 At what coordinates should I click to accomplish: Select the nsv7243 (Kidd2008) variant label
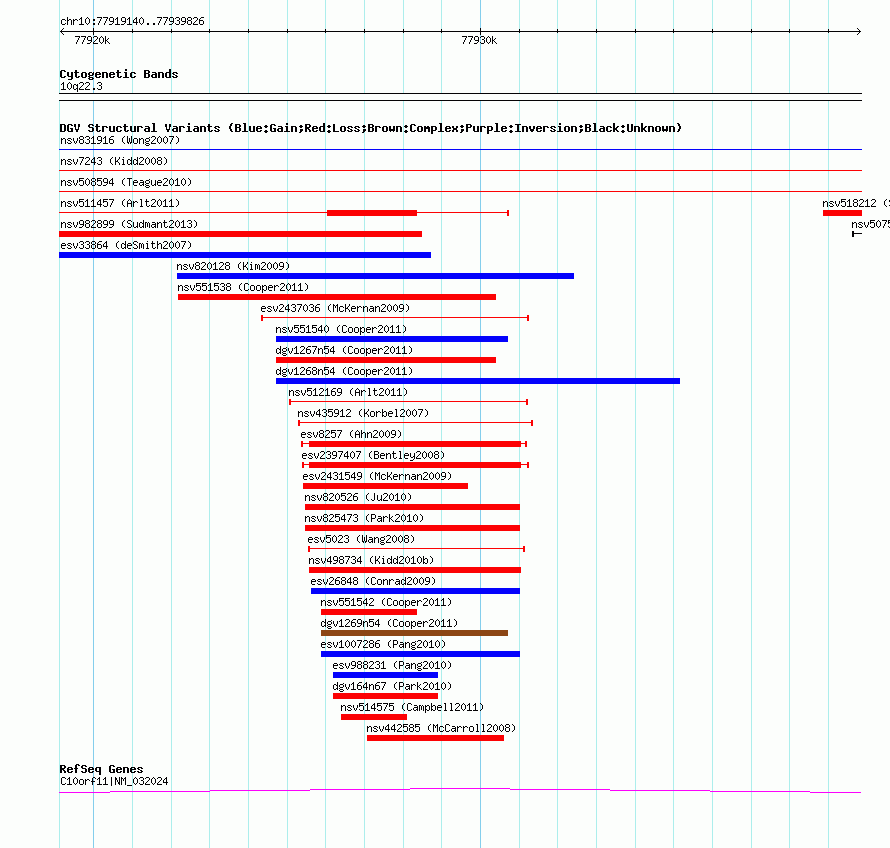pyautogui.click(x=114, y=161)
